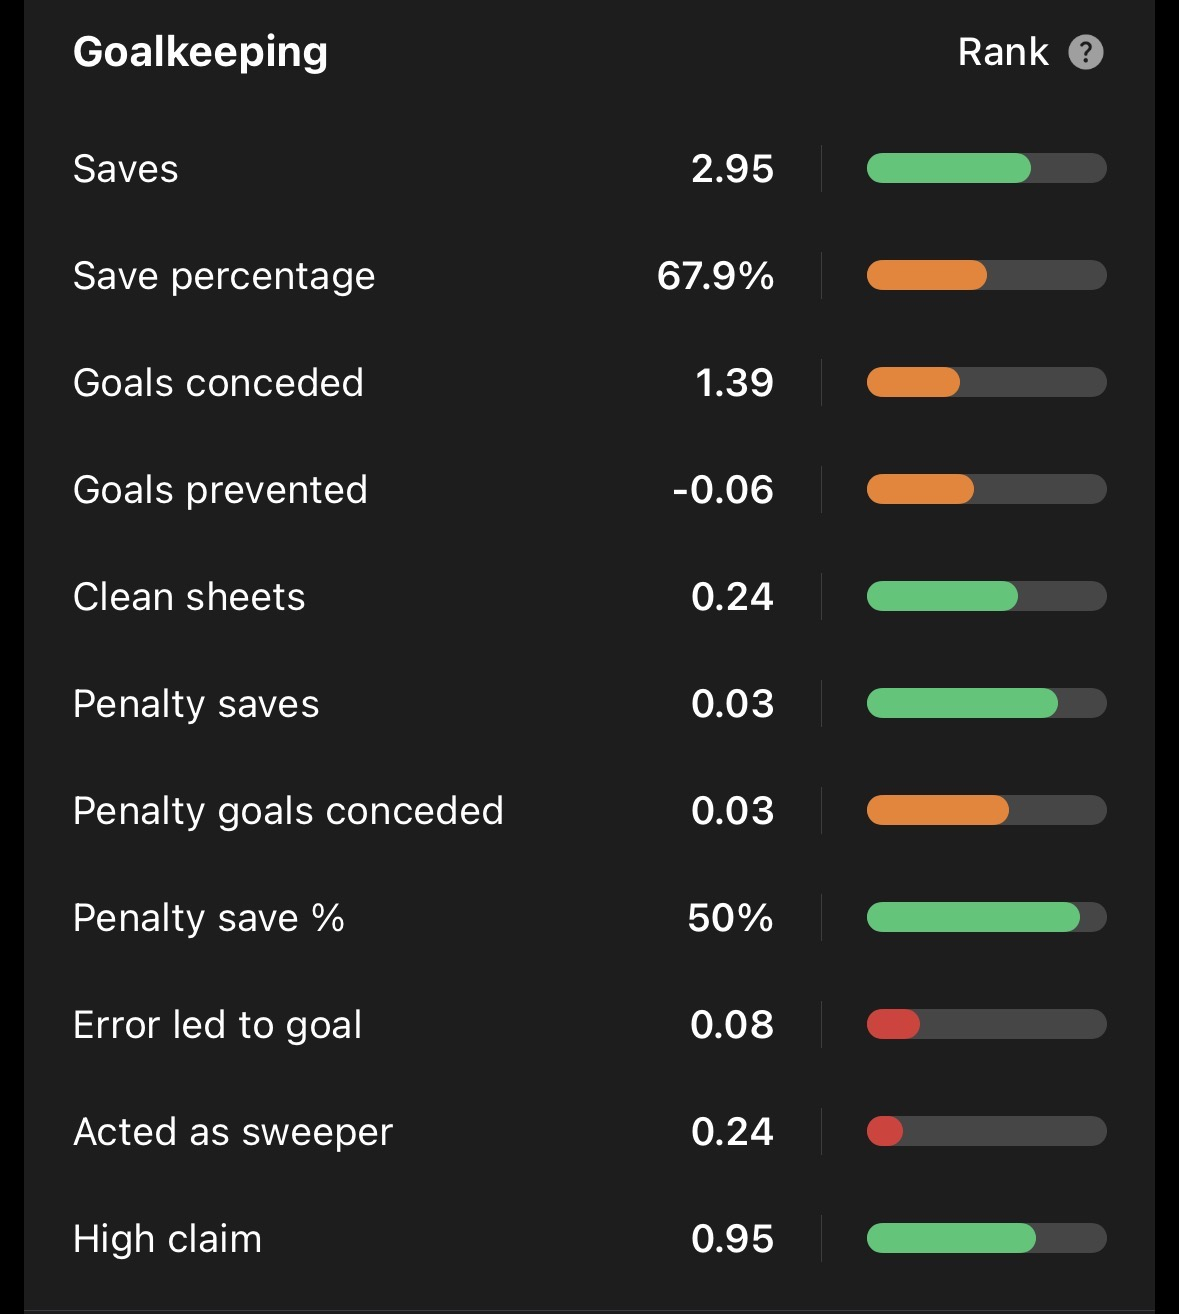Click the Saves green rank bar

tap(986, 168)
